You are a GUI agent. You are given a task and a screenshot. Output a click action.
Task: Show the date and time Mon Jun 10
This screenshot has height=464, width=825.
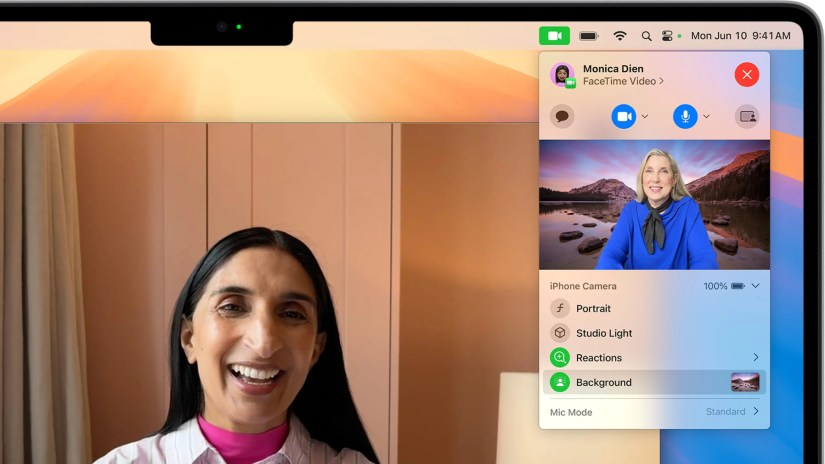click(740, 36)
